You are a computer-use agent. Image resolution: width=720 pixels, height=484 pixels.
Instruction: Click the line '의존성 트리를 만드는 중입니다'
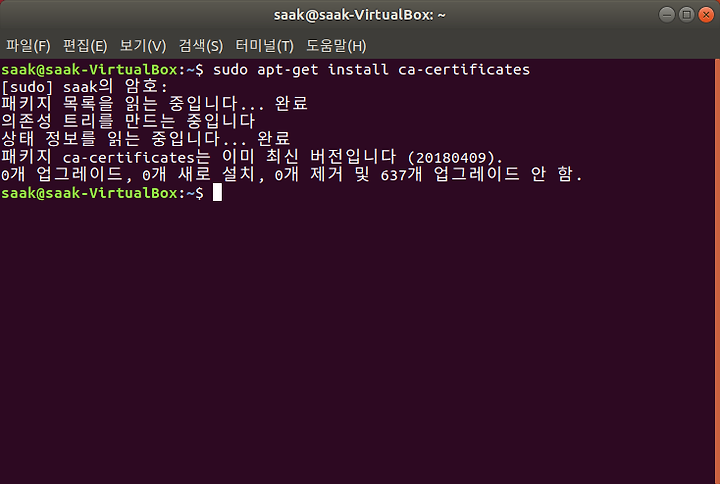128,121
